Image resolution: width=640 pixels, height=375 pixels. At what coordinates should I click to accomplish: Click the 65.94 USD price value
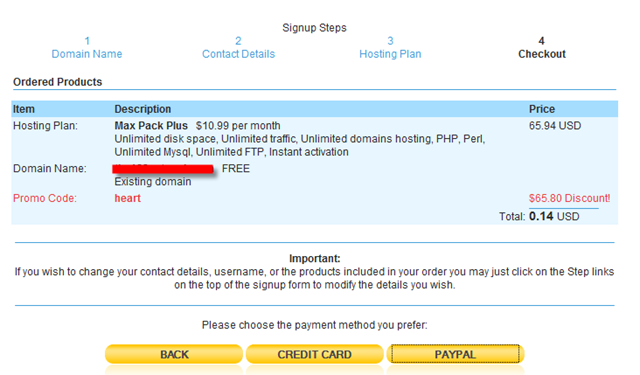(555, 125)
